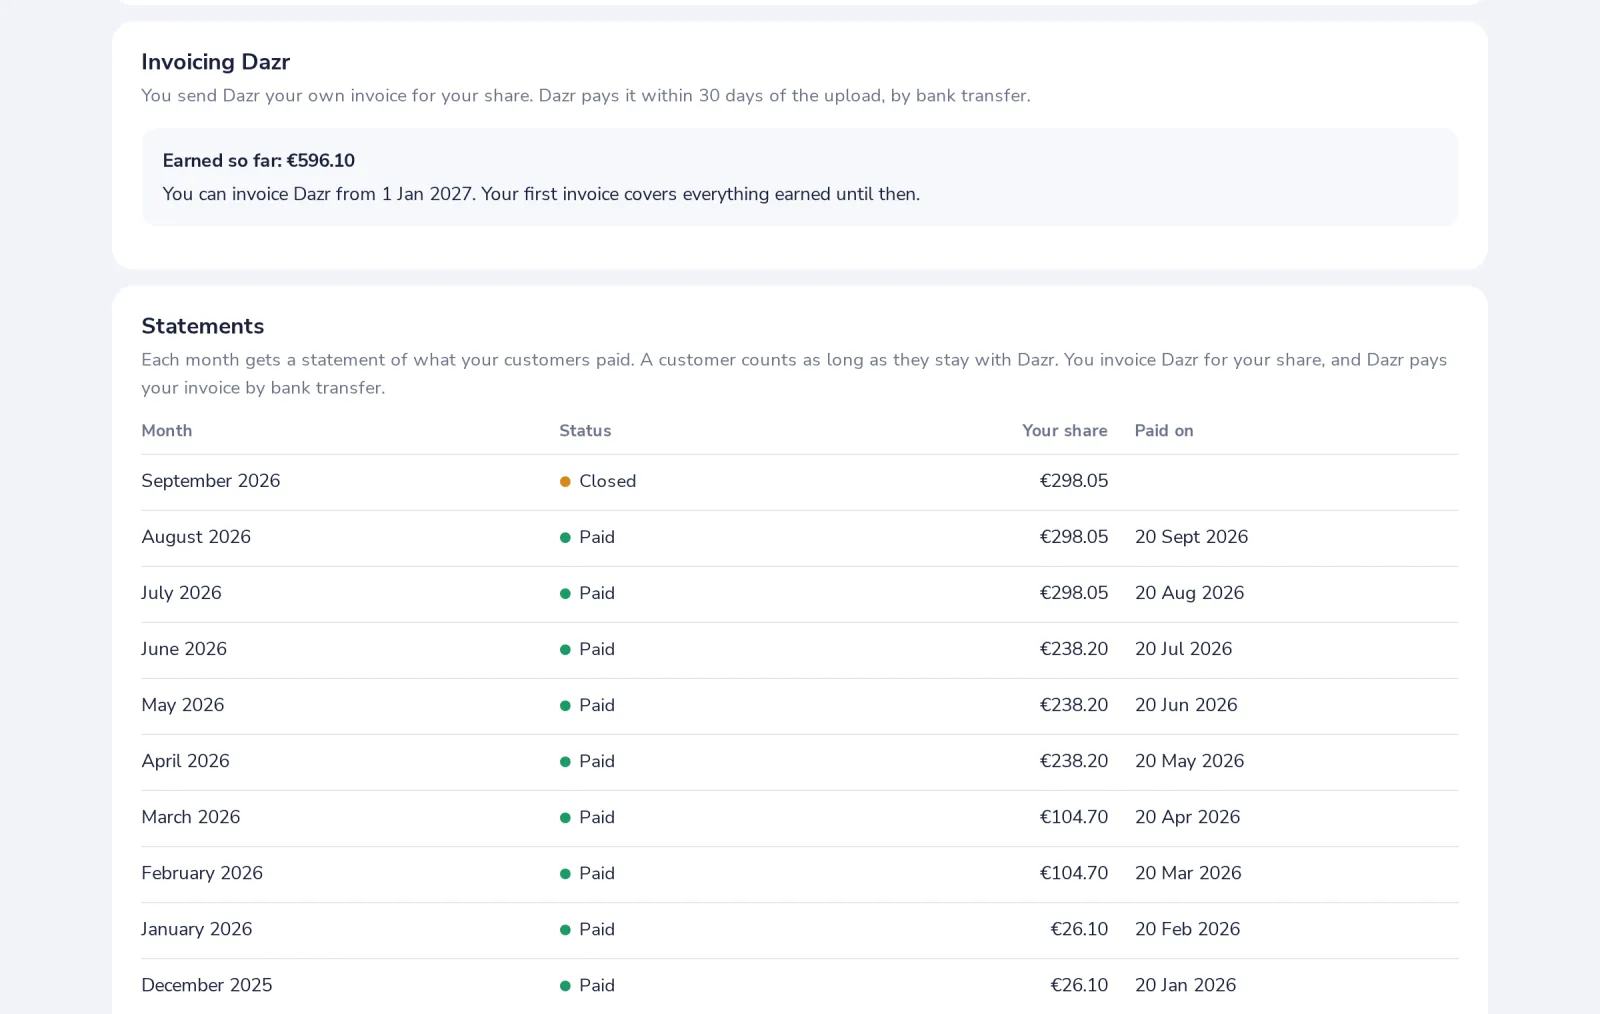
Task: Click the "20 Jul 2026" paid date
Action: (1183, 649)
